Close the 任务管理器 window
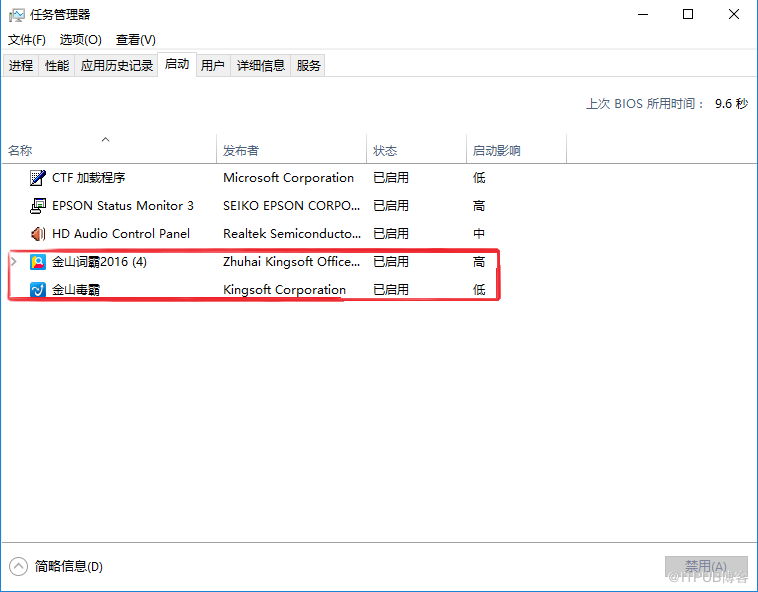The width and height of the screenshot is (758, 592). pos(734,14)
